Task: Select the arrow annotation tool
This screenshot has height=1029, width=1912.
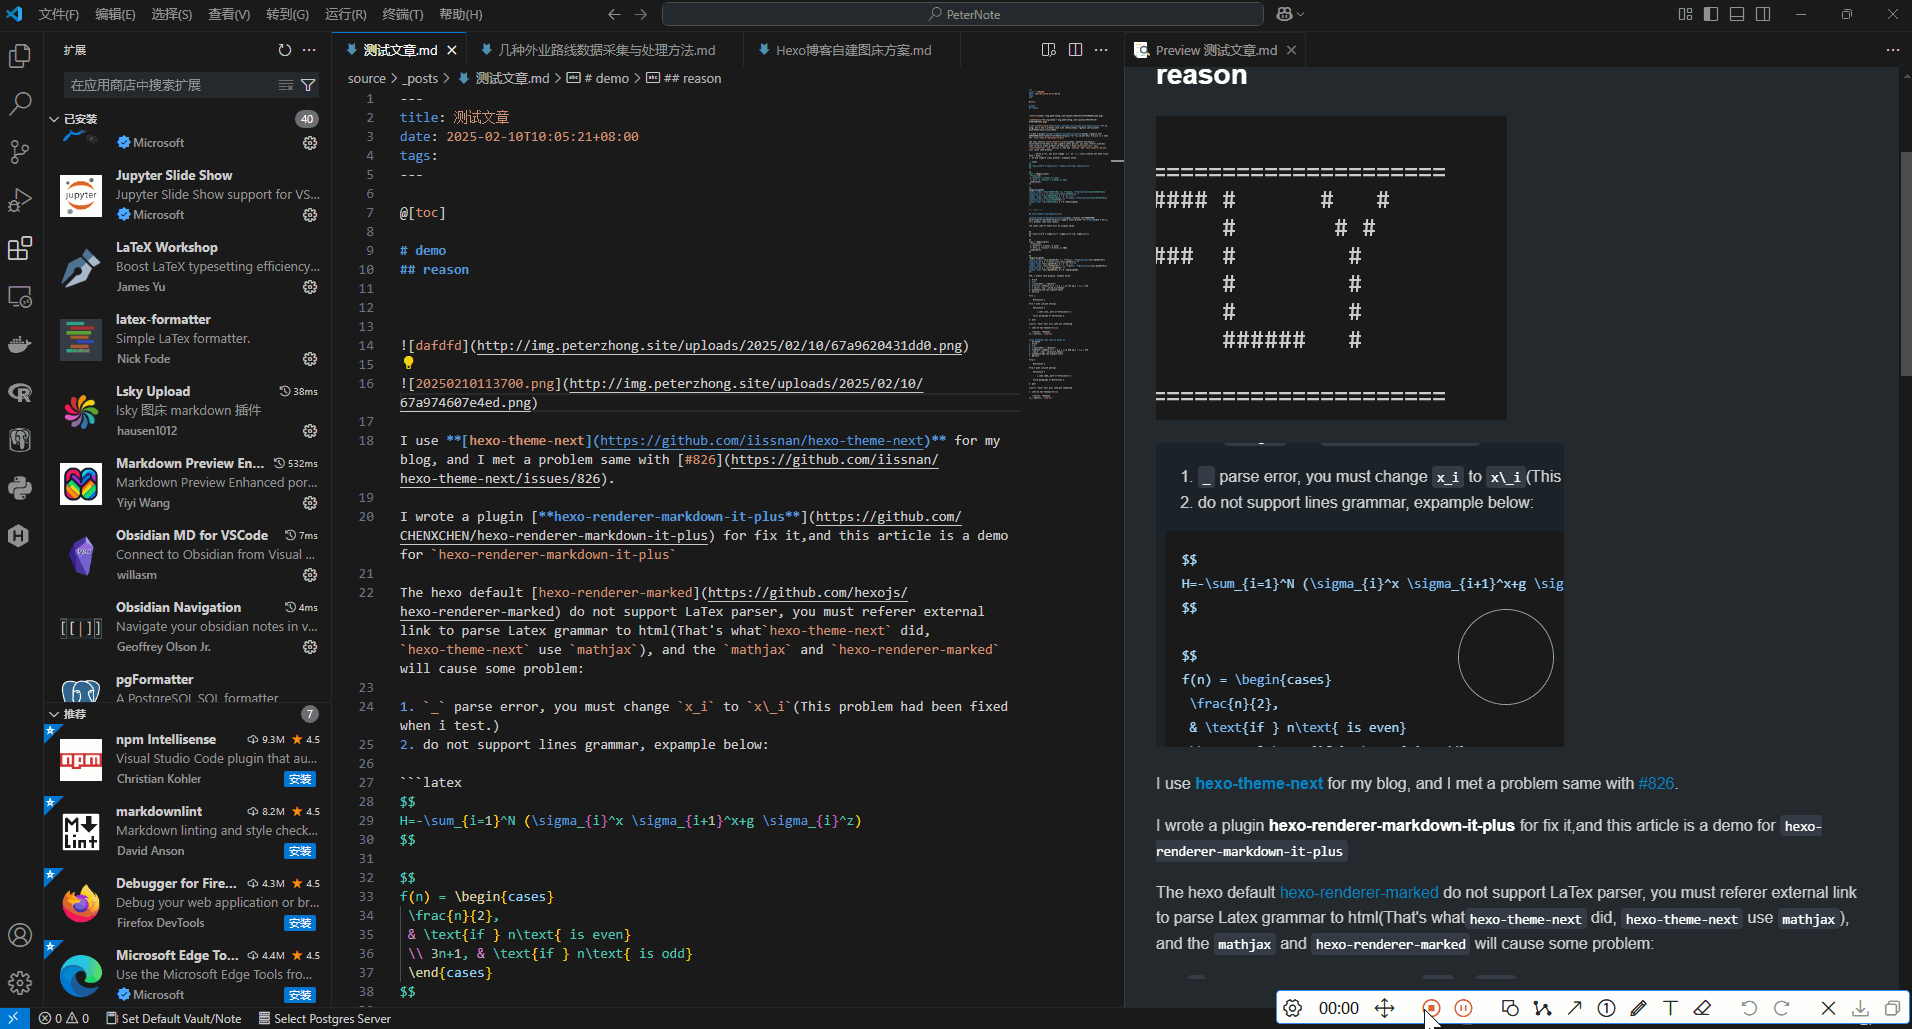Action: click(x=1575, y=1008)
